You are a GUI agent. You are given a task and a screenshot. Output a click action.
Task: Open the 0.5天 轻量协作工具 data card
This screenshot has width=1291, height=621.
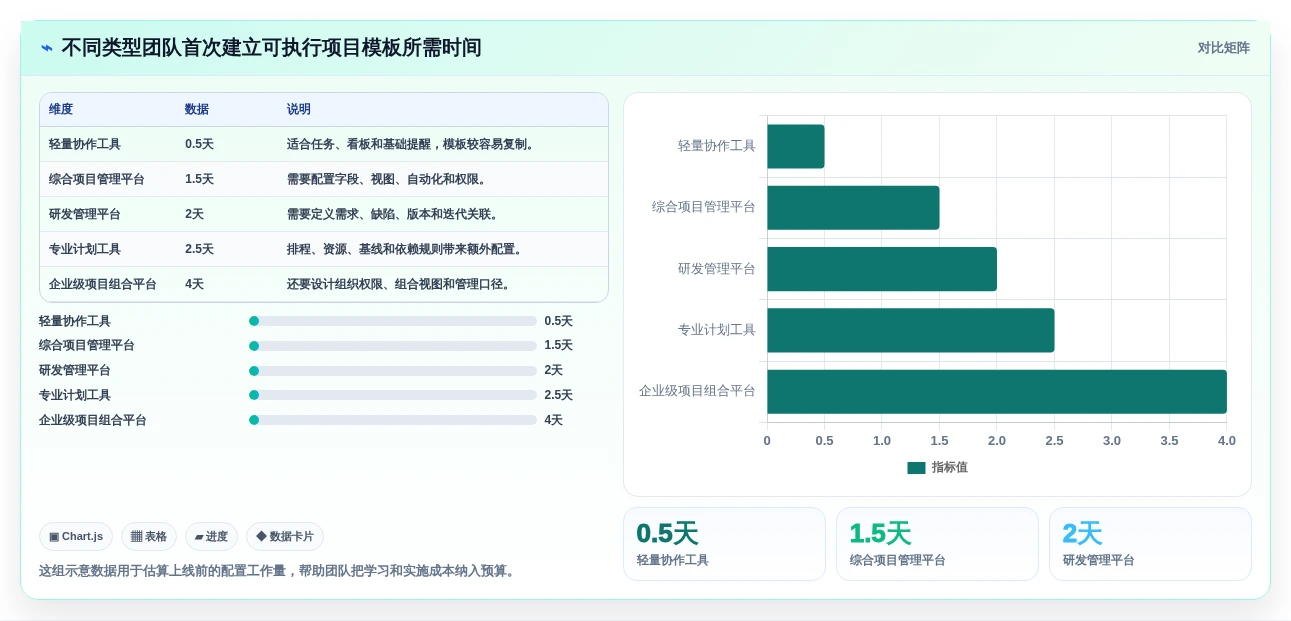724,544
